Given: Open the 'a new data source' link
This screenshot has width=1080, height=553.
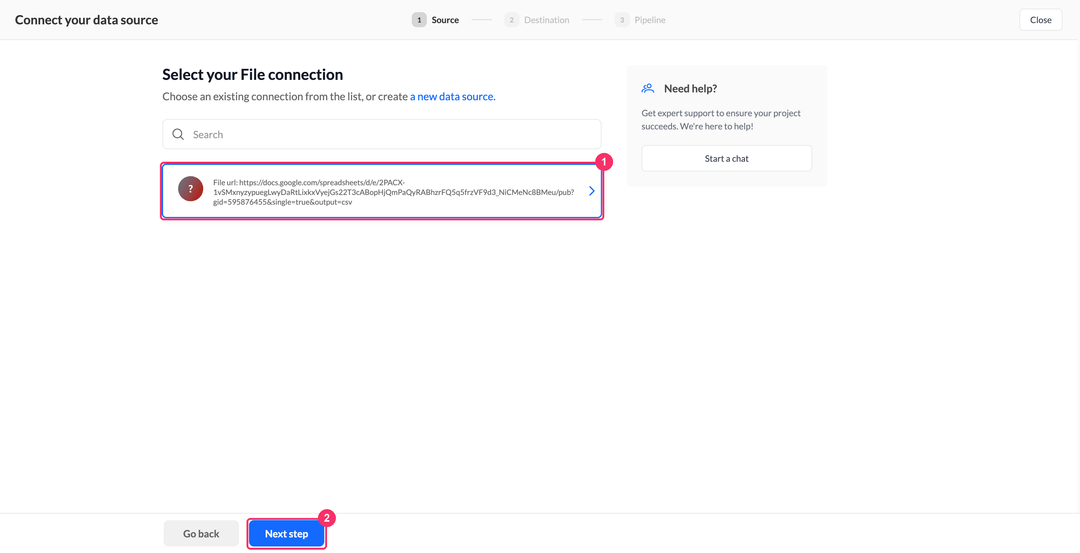Looking at the screenshot, I should (x=453, y=96).
